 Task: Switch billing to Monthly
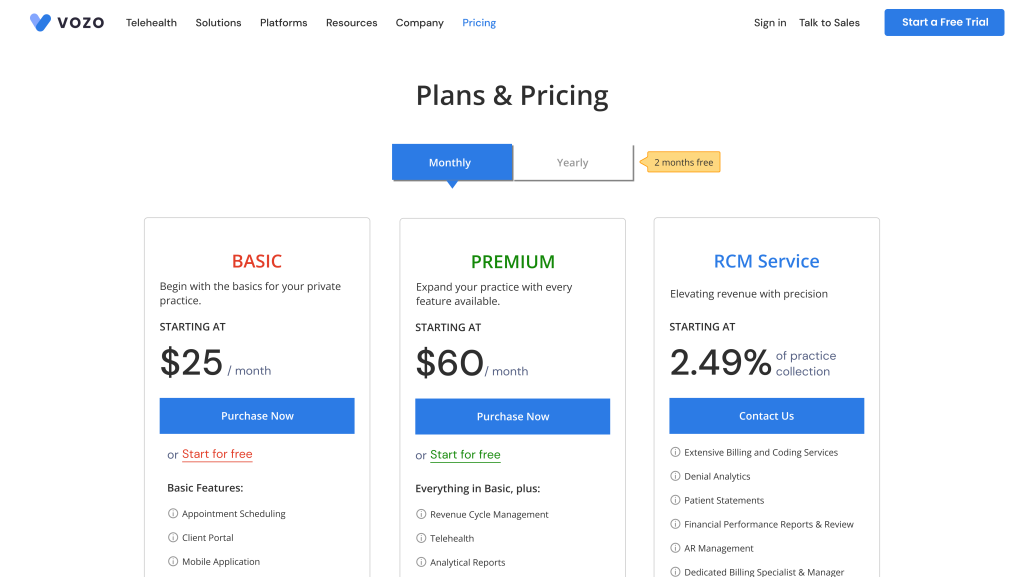tap(452, 163)
